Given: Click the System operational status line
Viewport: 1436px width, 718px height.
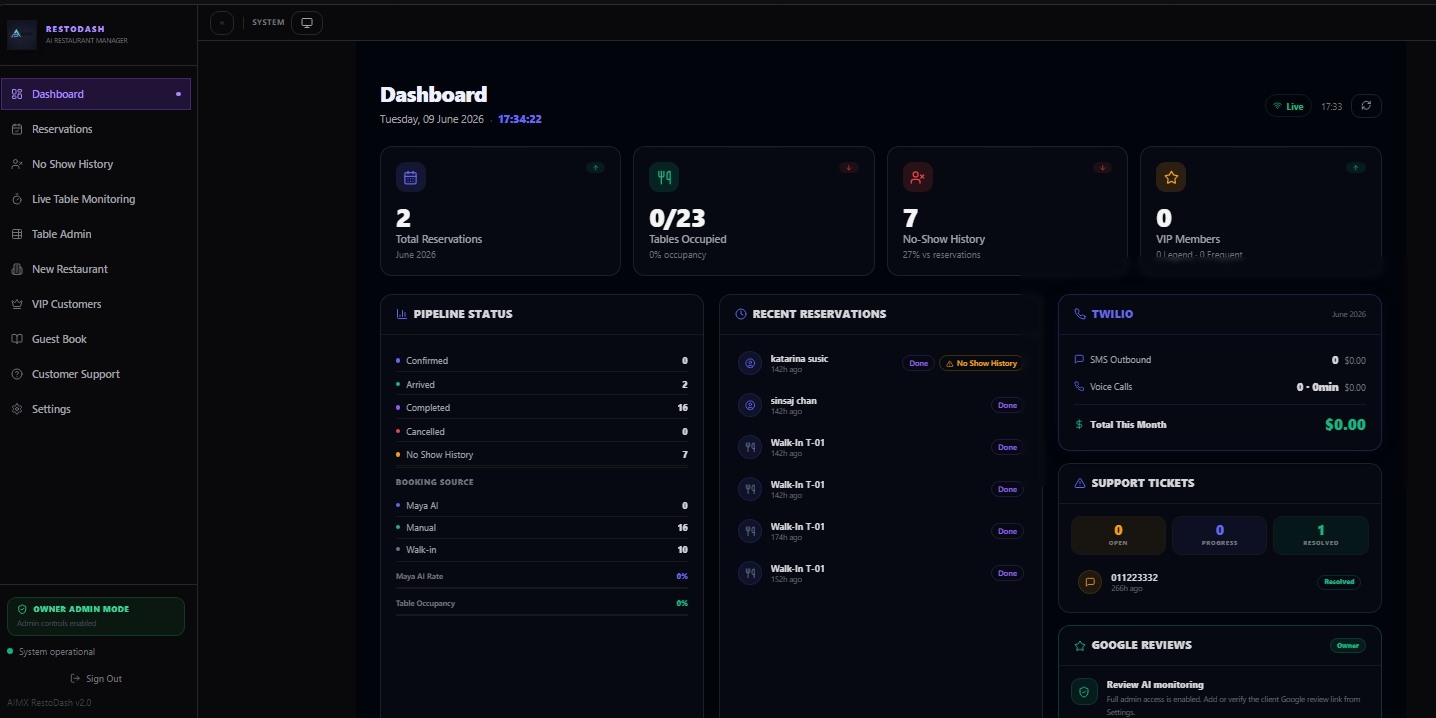Looking at the screenshot, I should (x=51, y=652).
